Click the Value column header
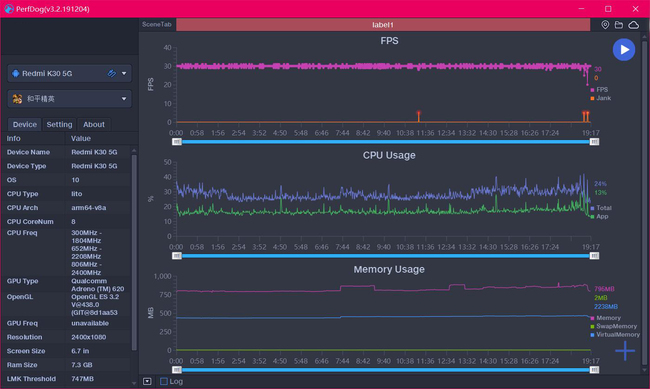 pos(81,139)
